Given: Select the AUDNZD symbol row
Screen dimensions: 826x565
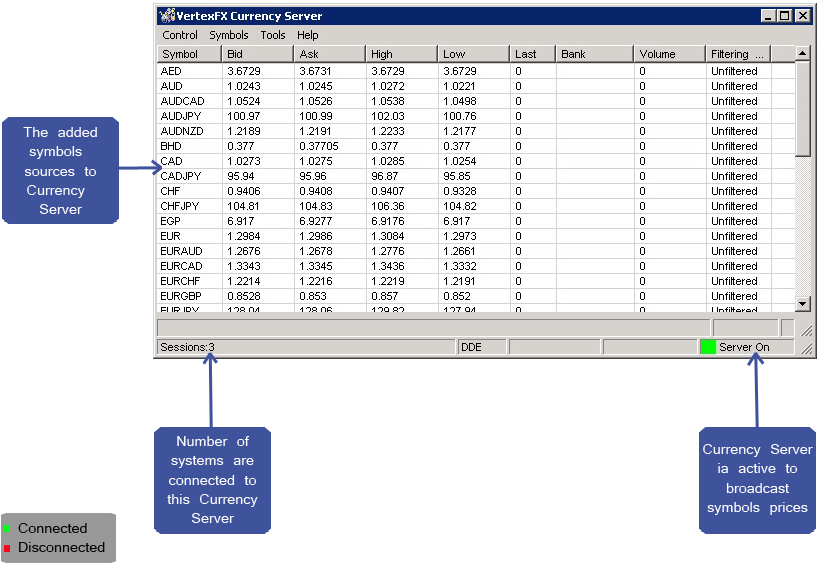Looking at the screenshot, I should pos(476,131).
